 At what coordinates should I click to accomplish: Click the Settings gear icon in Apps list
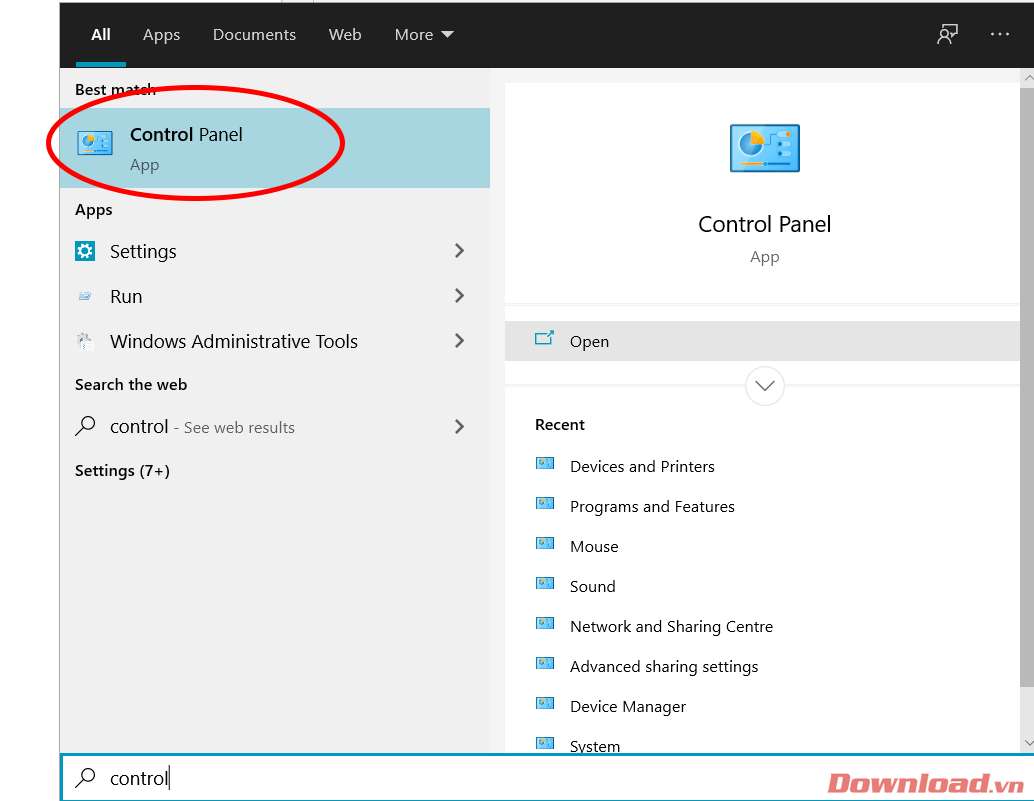(85, 251)
